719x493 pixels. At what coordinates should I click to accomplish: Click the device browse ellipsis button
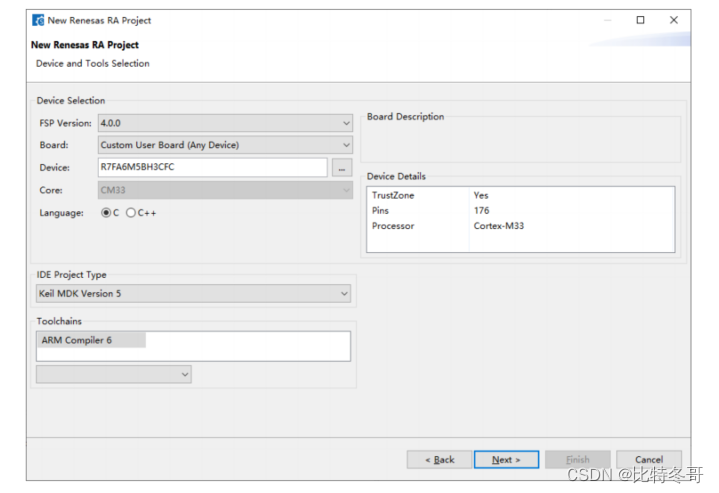point(342,168)
